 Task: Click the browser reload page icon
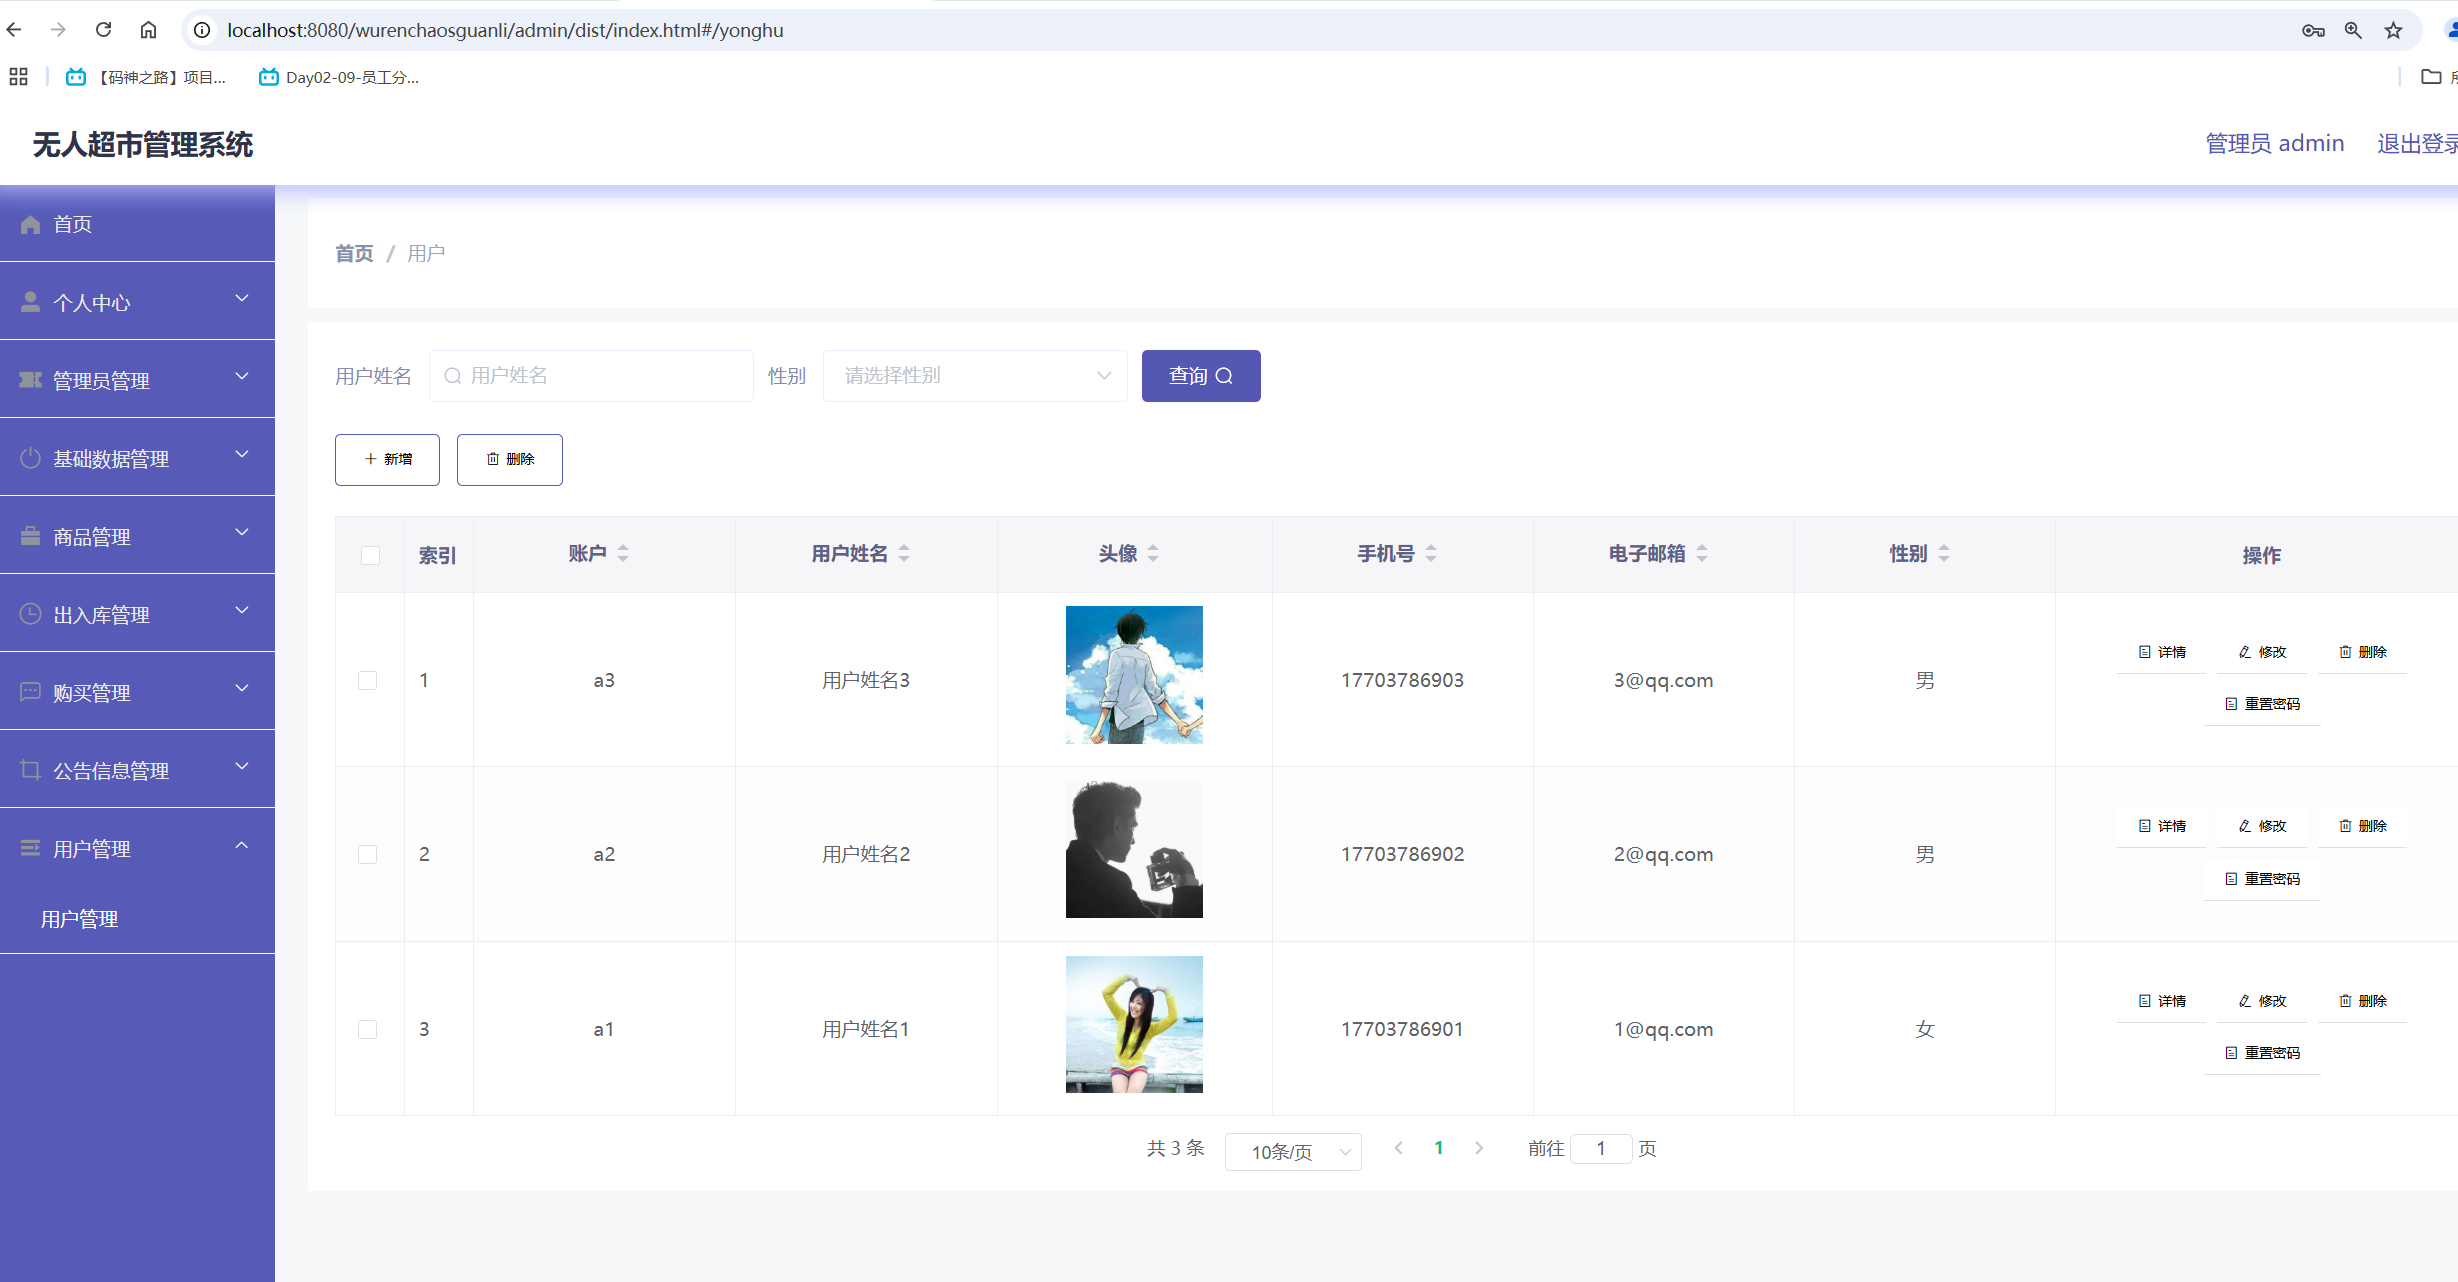103,30
